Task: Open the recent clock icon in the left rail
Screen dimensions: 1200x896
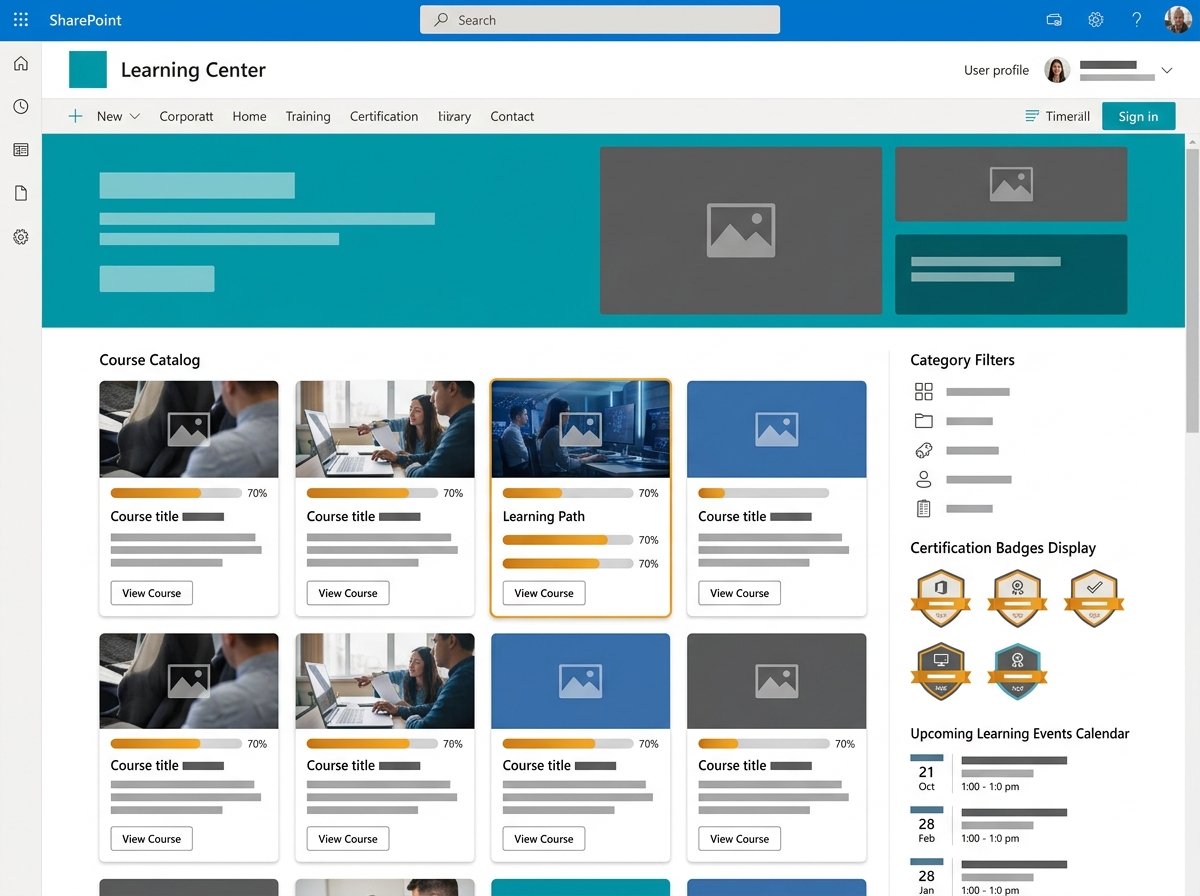Action: [x=21, y=107]
